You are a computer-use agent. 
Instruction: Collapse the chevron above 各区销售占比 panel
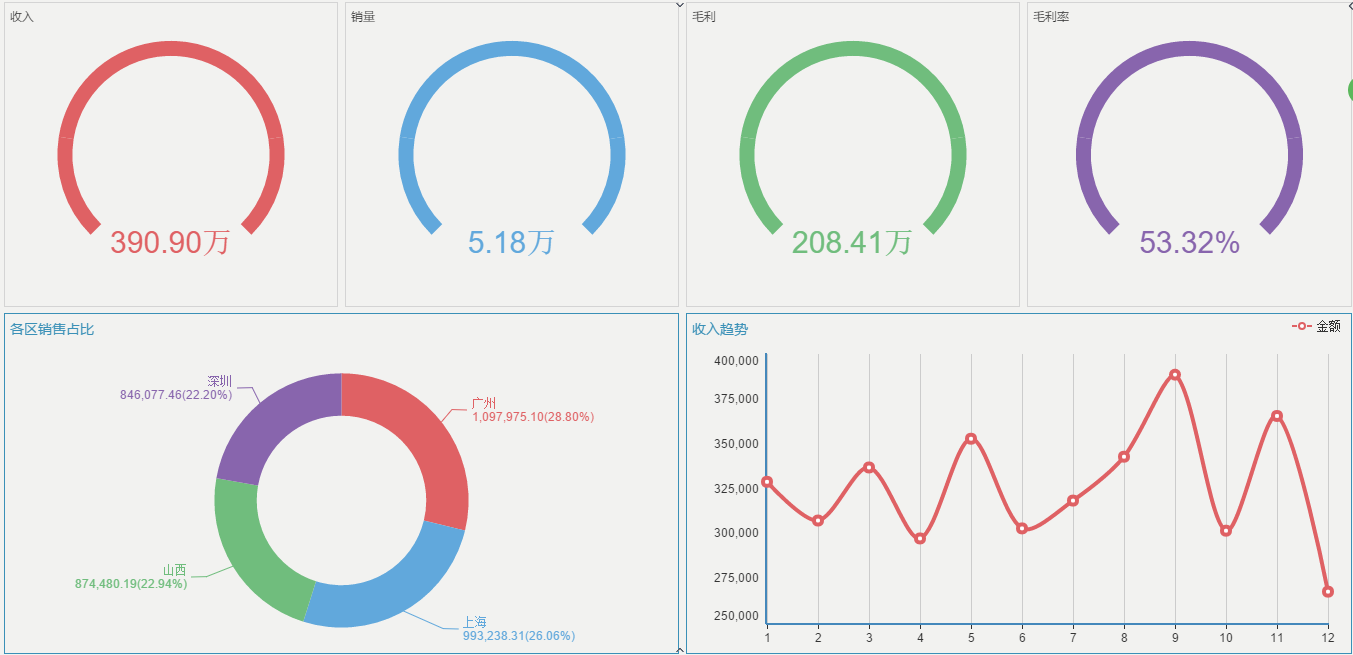pyautogui.click(x=680, y=5)
